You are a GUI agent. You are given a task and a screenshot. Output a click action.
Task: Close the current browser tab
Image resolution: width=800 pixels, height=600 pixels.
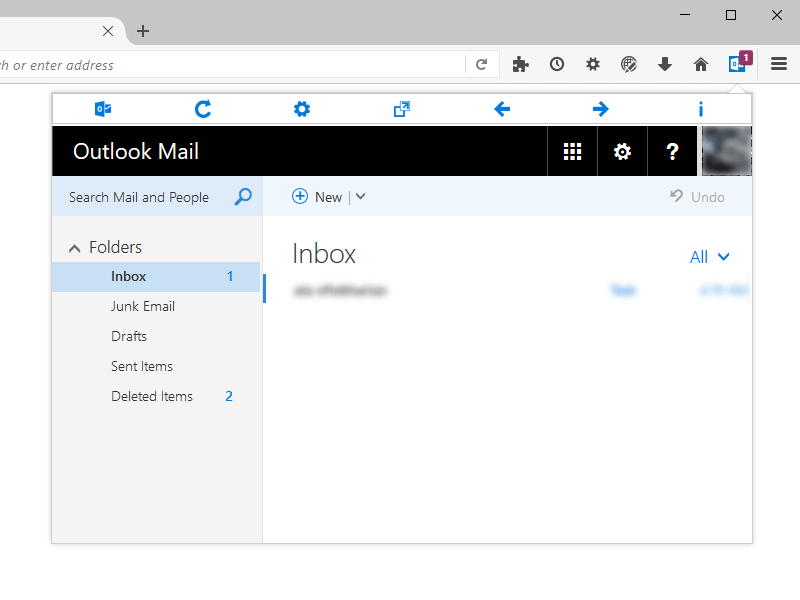coord(108,31)
